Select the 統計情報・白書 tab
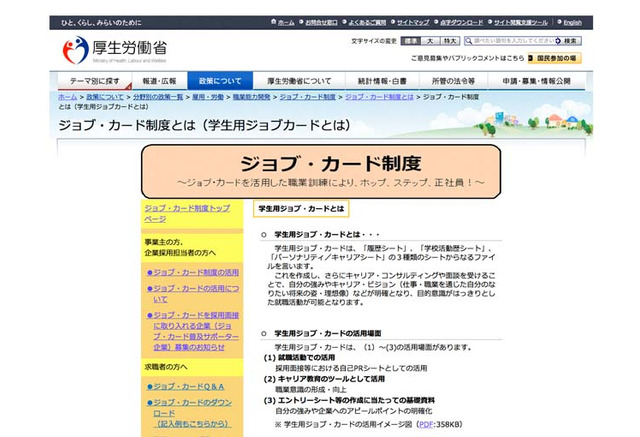640x437 pixels. click(383, 81)
